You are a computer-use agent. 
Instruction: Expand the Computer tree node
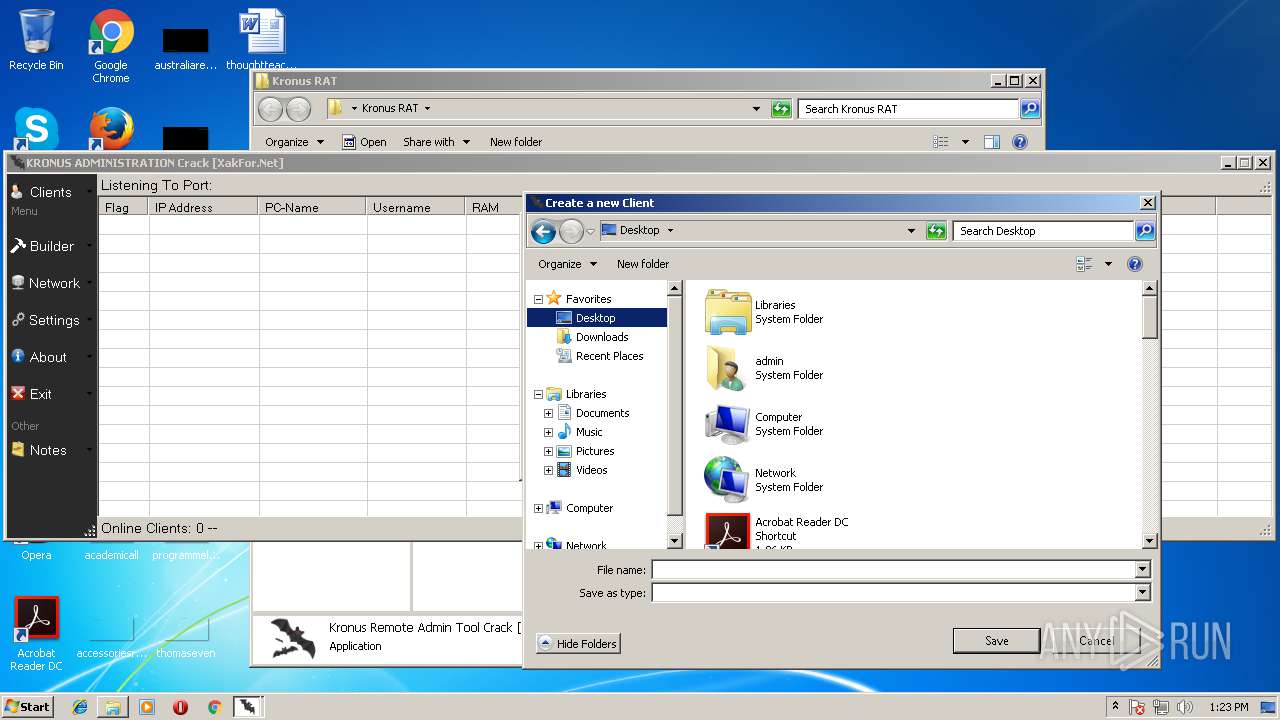[x=538, y=508]
